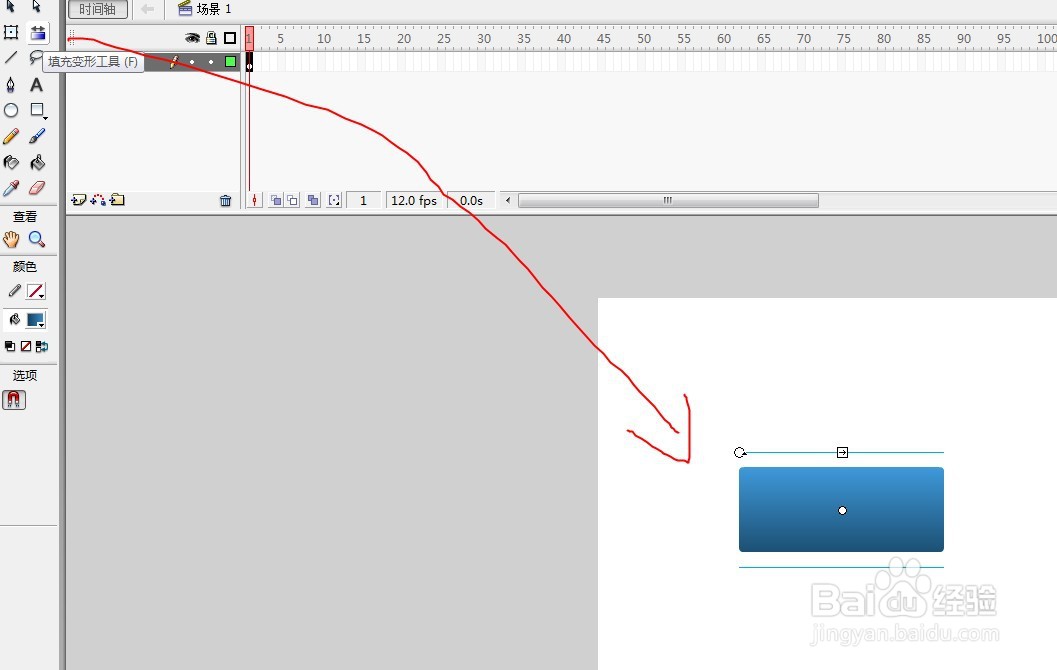
Task: Open the stroke color swatch picker
Action: [36, 291]
